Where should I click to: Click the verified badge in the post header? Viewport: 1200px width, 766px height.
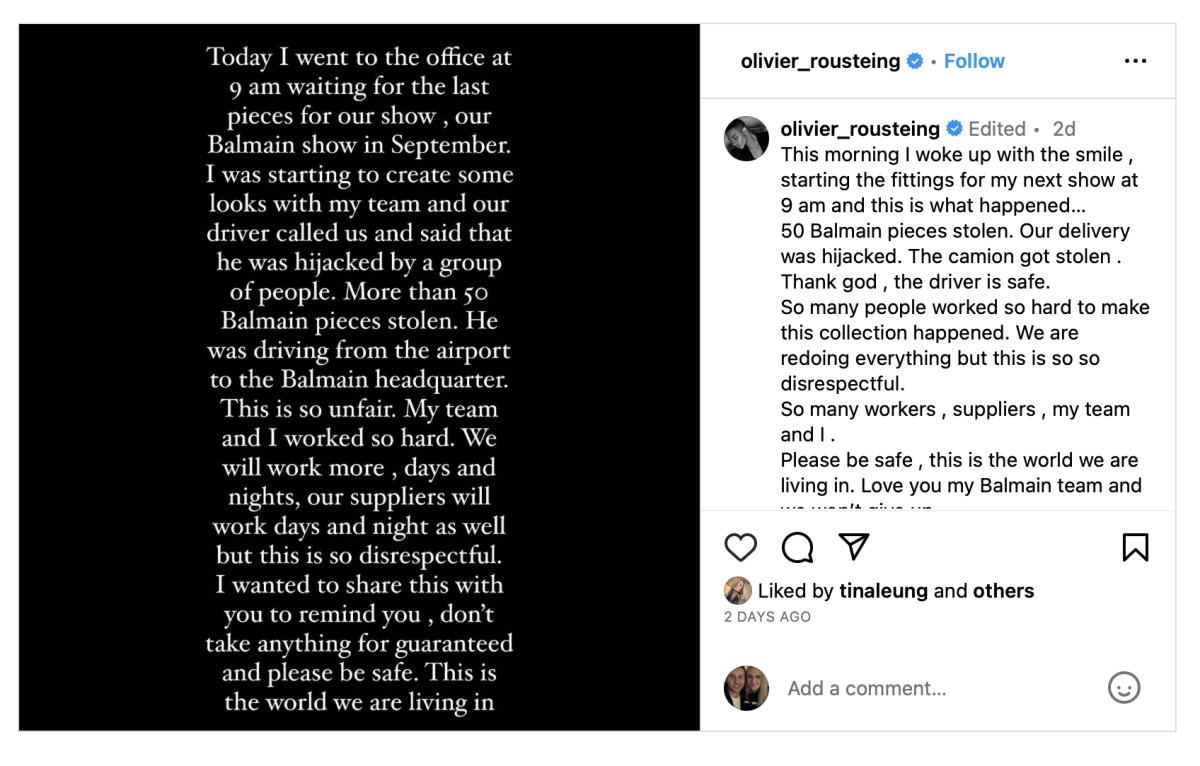pos(914,61)
